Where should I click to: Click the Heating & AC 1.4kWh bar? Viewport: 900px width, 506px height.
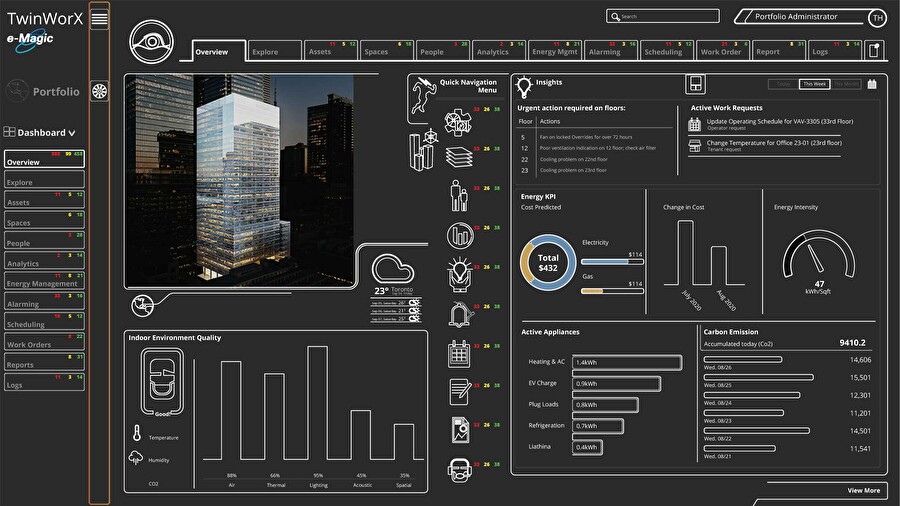click(627, 362)
